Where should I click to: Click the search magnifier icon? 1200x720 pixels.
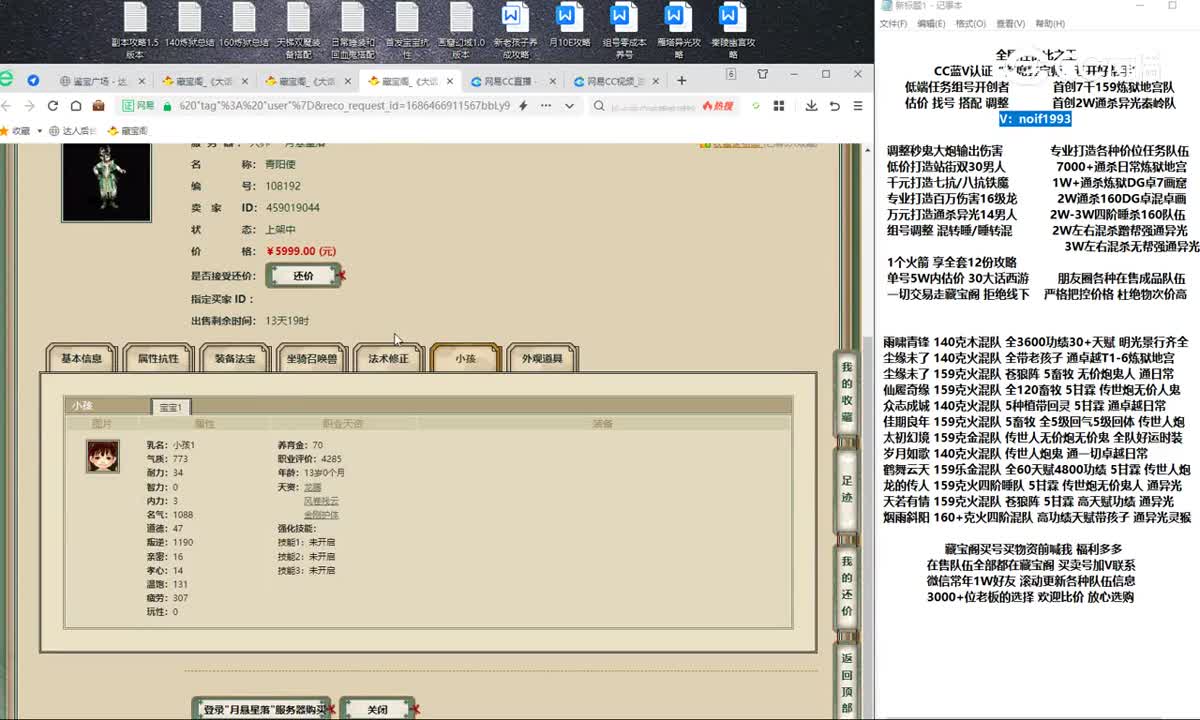pyautogui.click(x=599, y=106)
